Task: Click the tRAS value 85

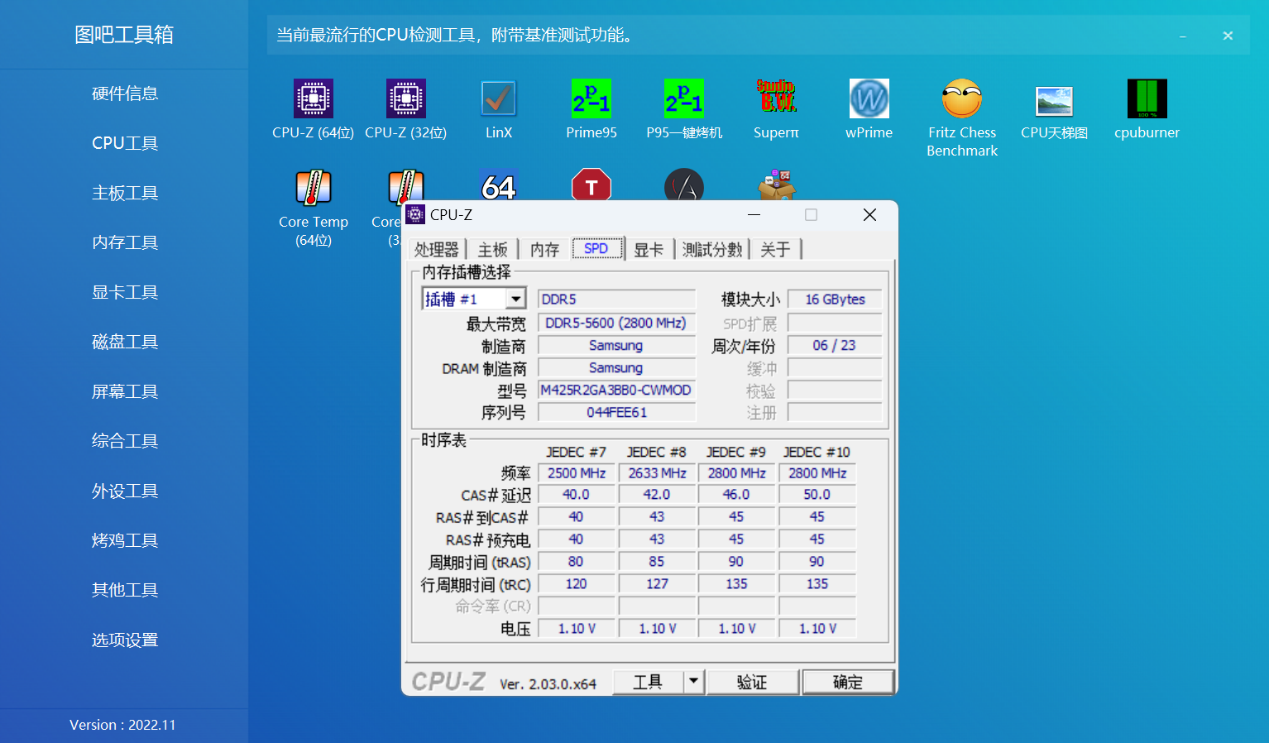Action: tap(657, 562)
